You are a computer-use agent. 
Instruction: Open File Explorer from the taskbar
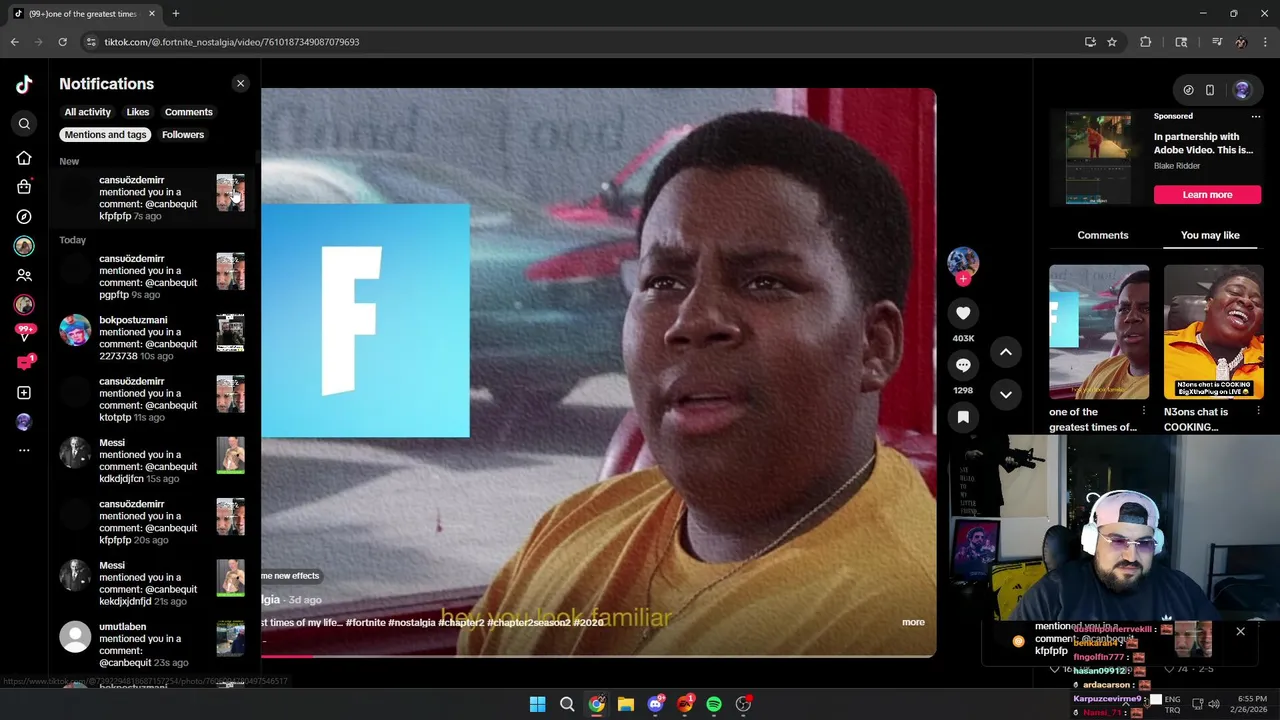(626, 704)
